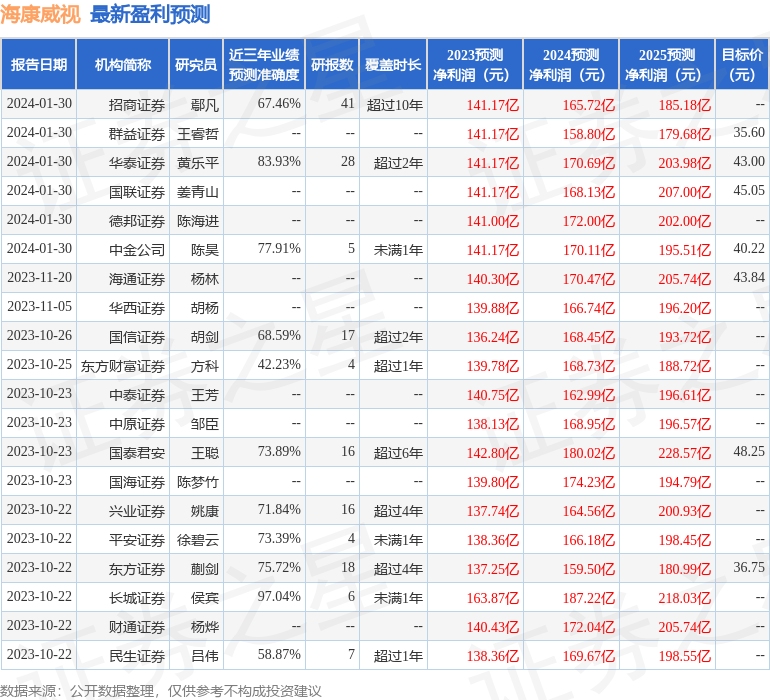Click the 2024预测净利润 column header

click(x=571, y=64)
